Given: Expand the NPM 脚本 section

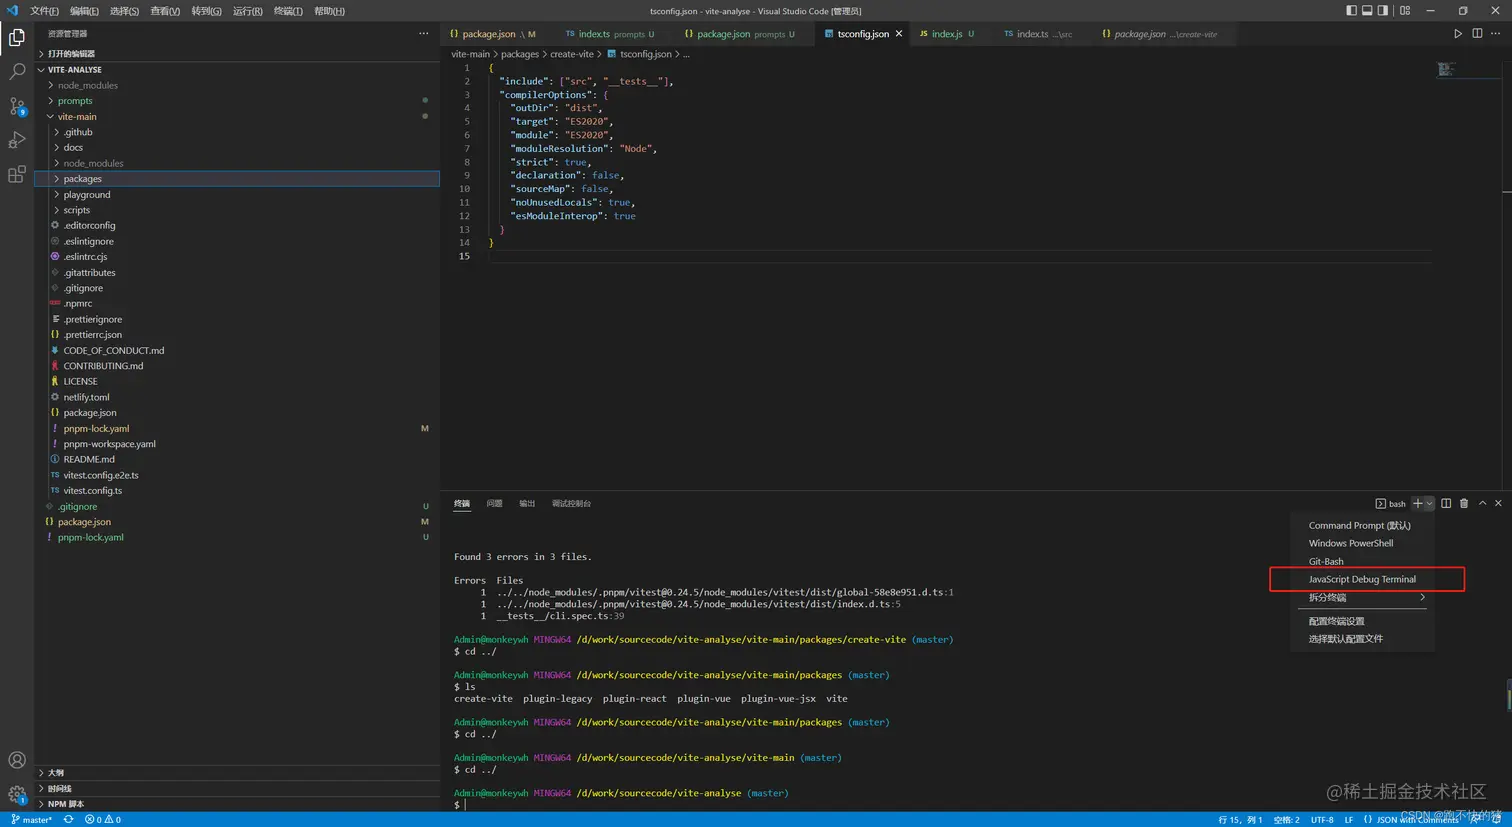Looking at the screenshot, I should (x=66, y=804).
